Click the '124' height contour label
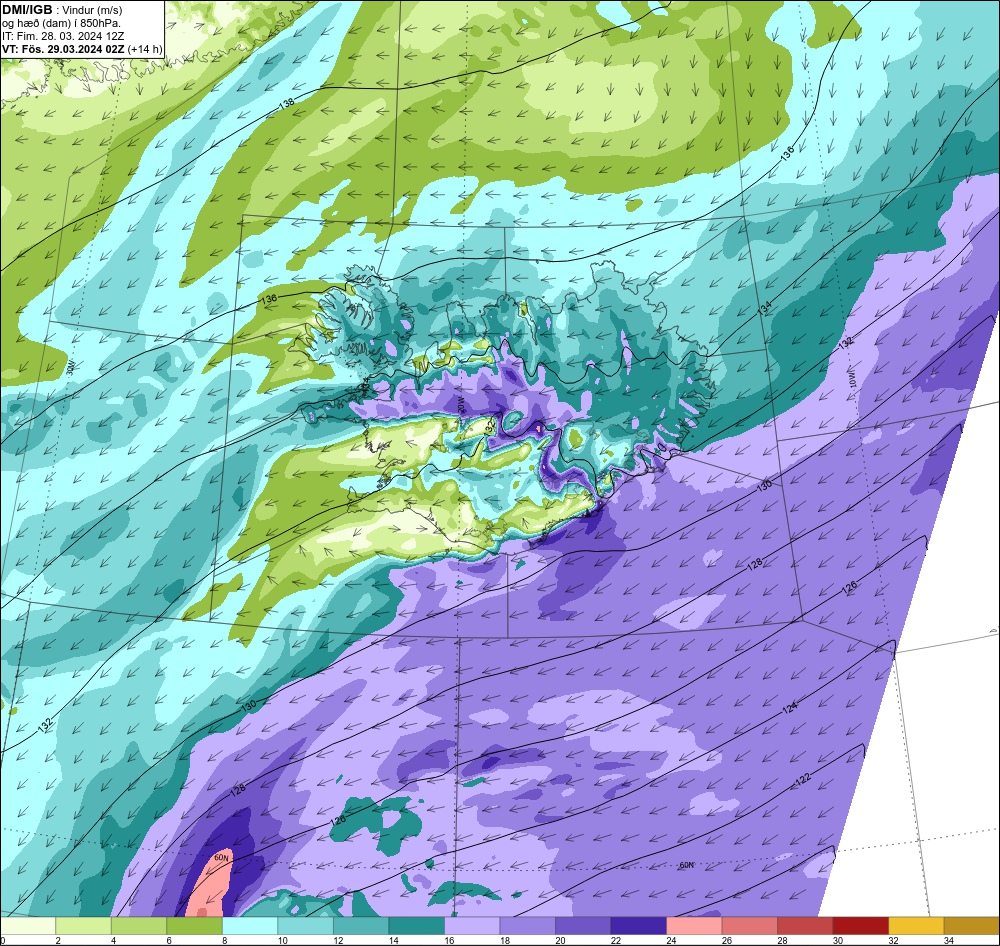The height and width of the screenshot is (946, 1000). click(790, 706)
